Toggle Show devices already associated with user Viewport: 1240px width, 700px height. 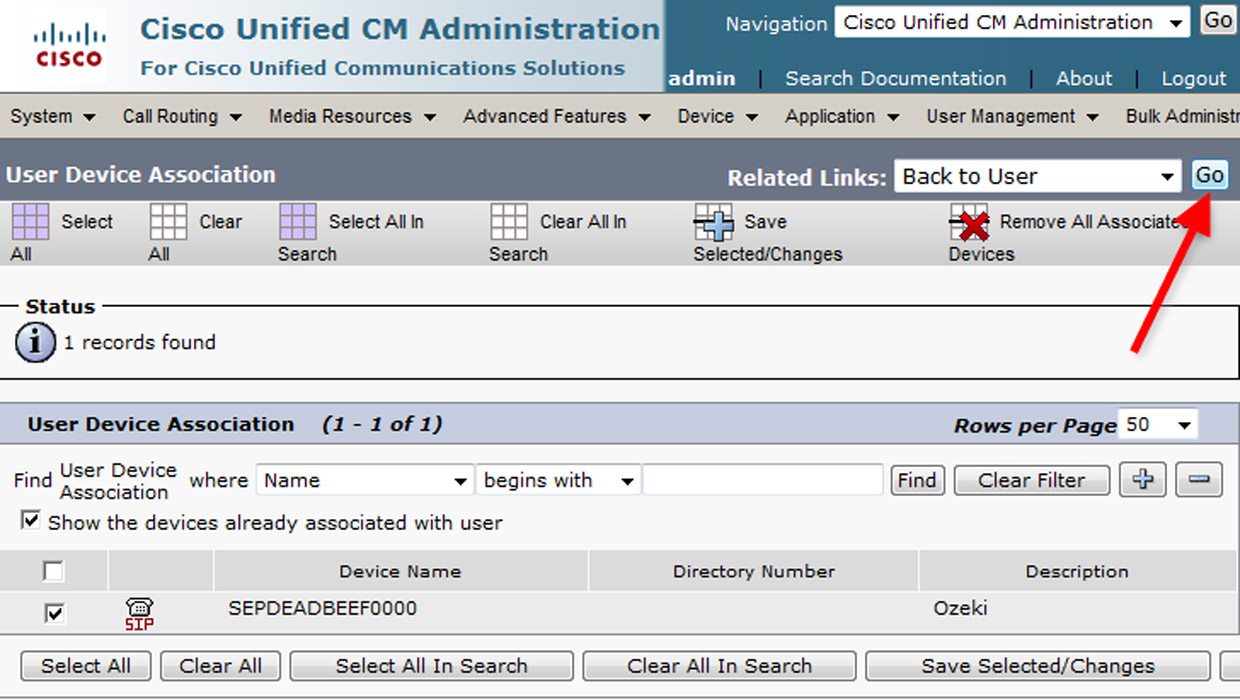(31, 521)
